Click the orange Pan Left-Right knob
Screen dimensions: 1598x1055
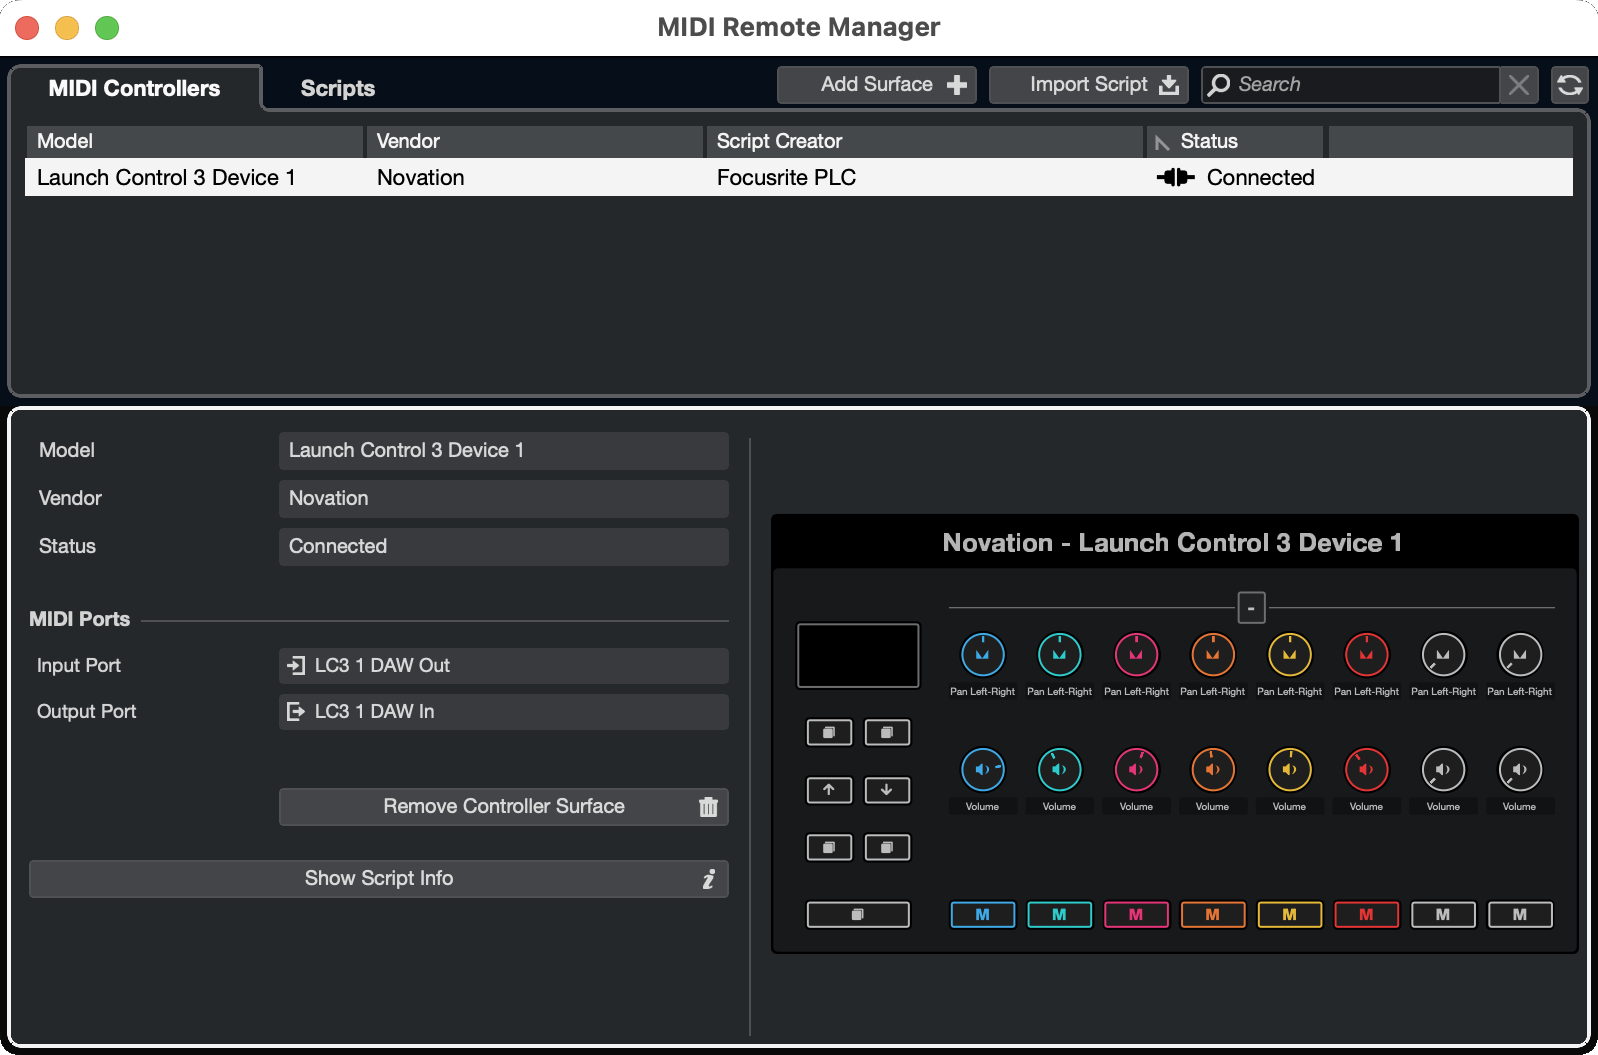(1212, 655)
